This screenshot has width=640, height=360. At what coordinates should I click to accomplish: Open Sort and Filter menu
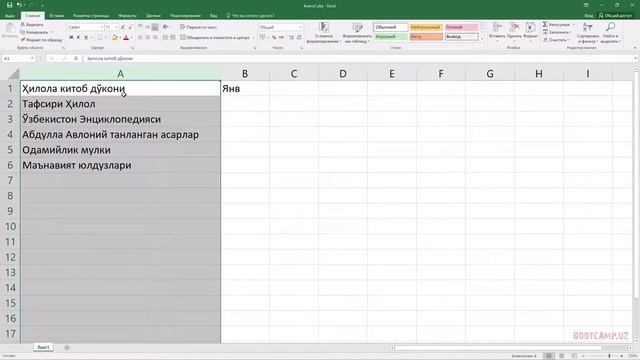click(x=588, y=33)
